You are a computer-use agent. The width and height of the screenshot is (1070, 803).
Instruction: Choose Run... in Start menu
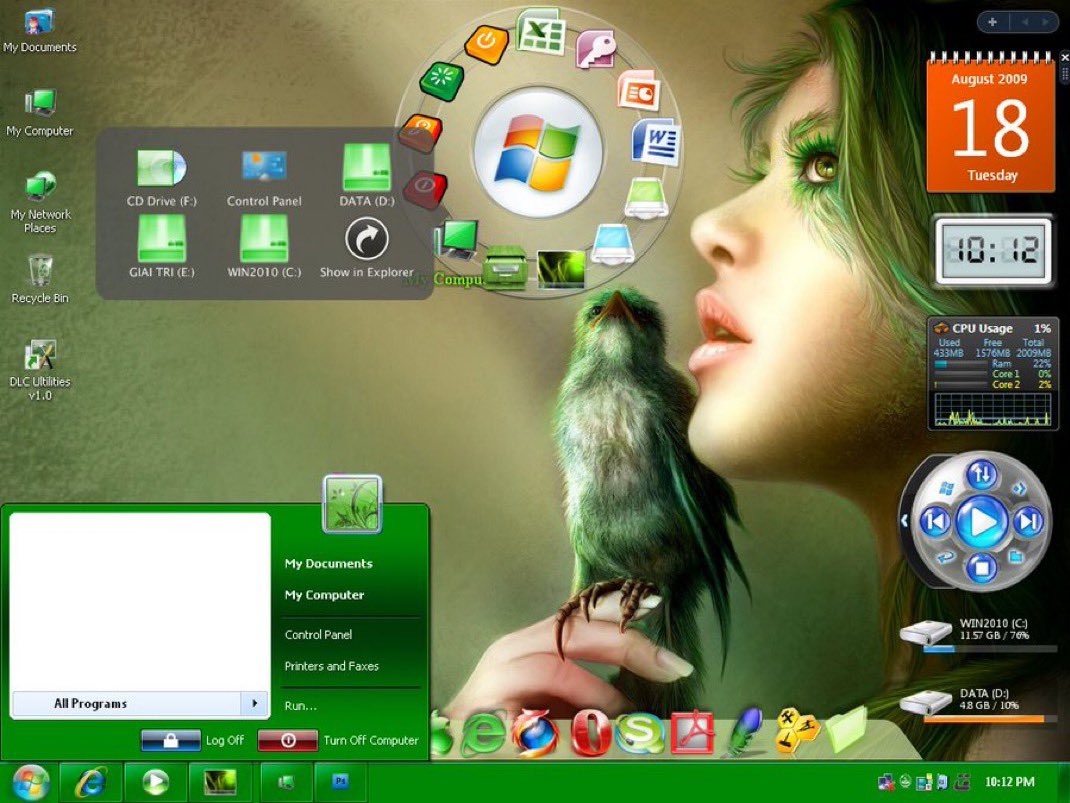301,705
